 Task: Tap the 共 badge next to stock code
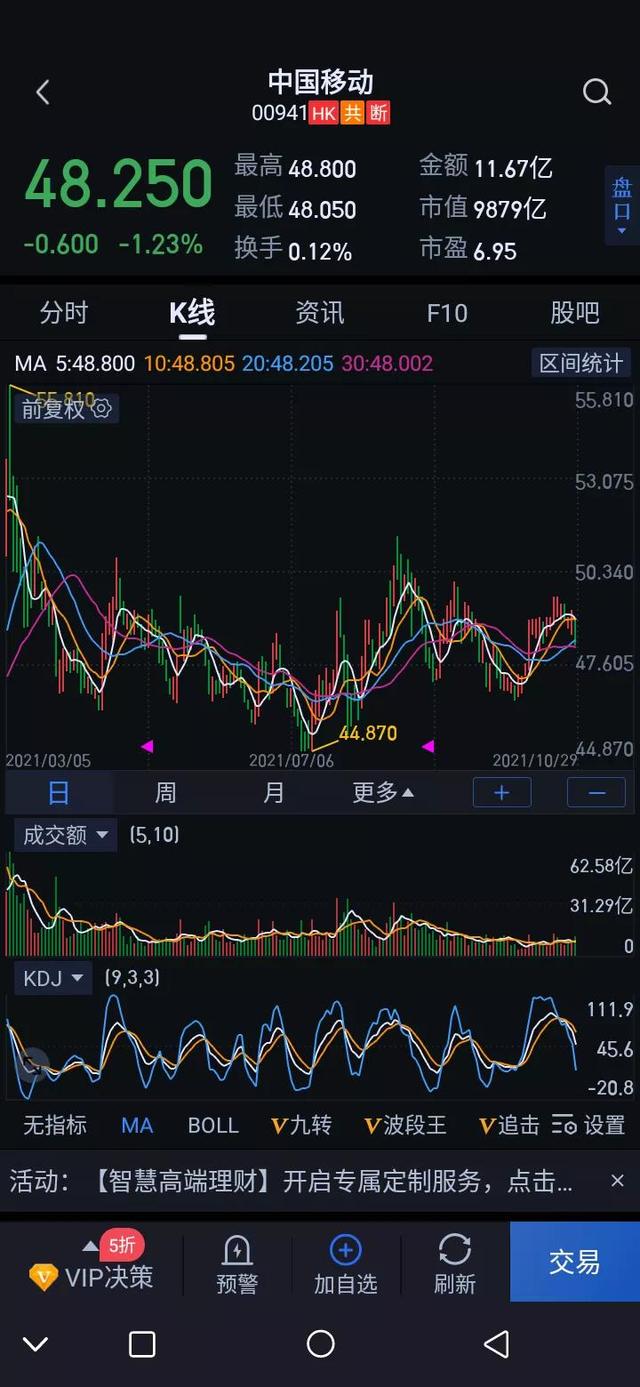352,114
